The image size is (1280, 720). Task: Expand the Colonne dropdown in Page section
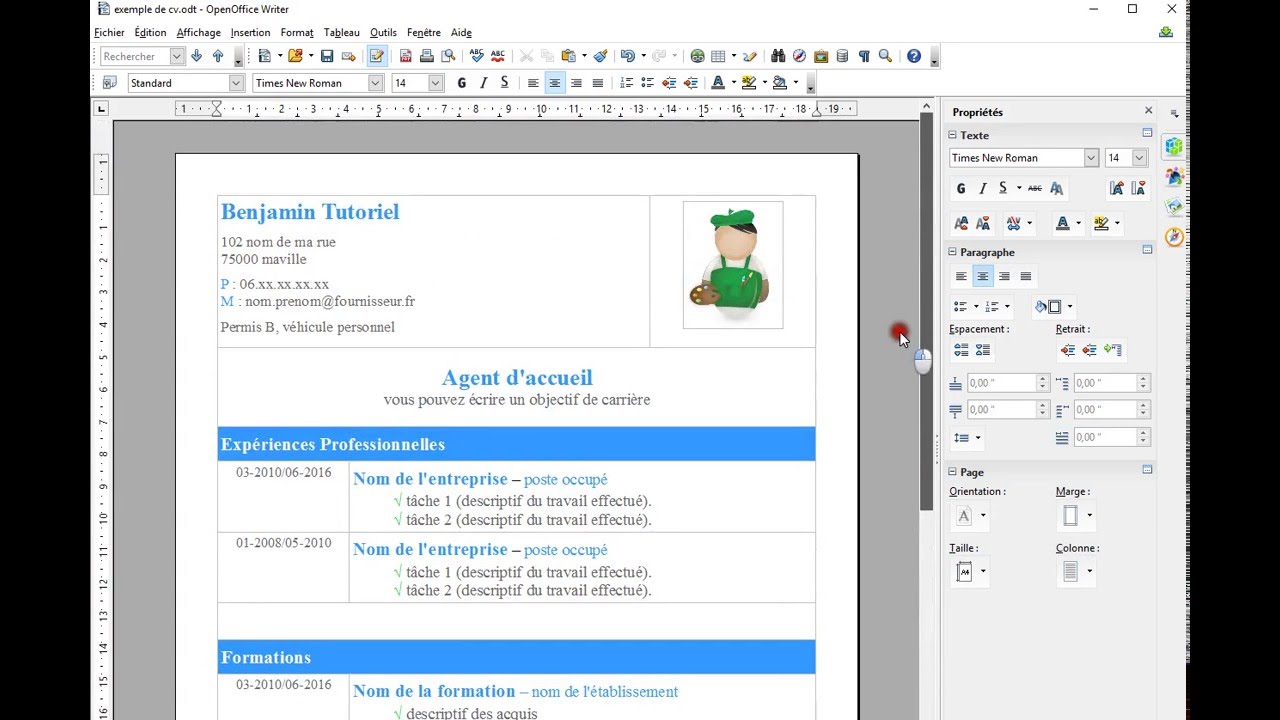coord(1089,572)
